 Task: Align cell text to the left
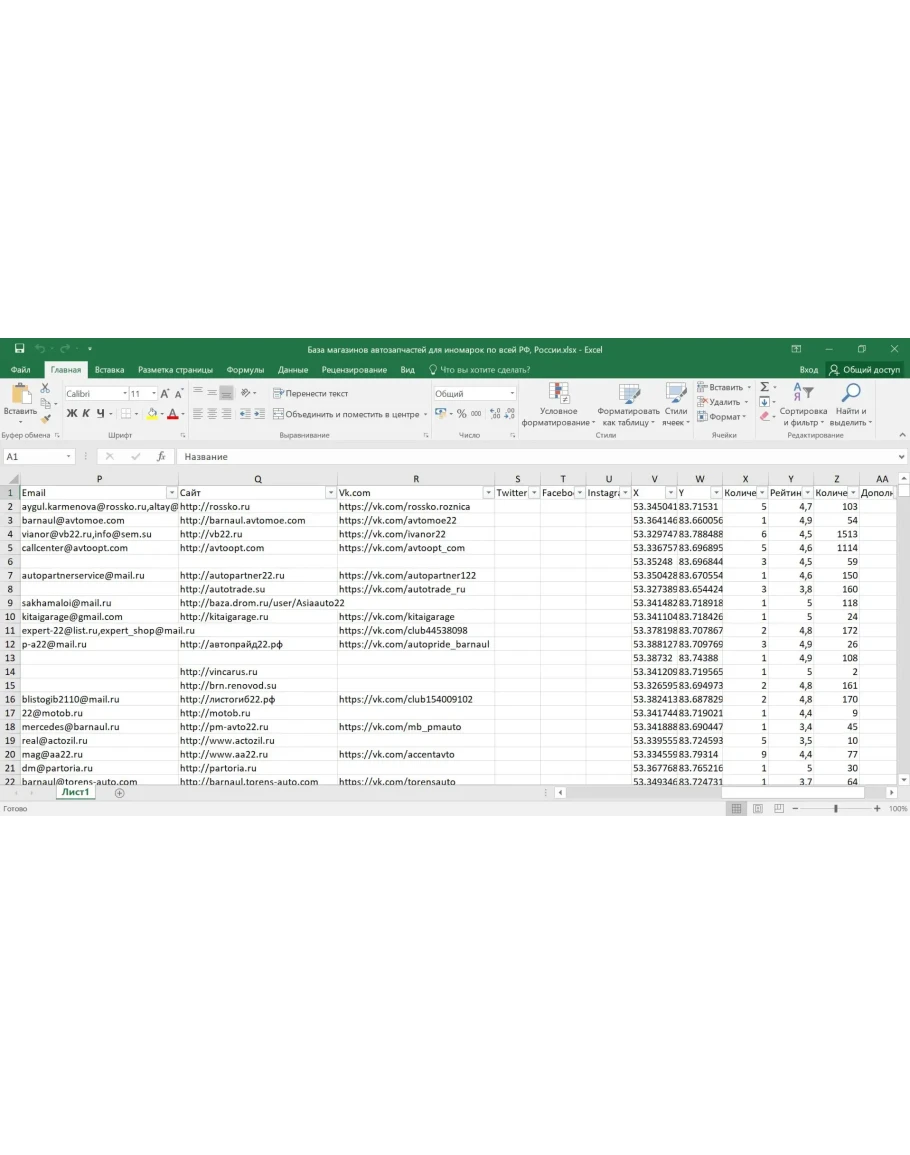coord(197,414)
